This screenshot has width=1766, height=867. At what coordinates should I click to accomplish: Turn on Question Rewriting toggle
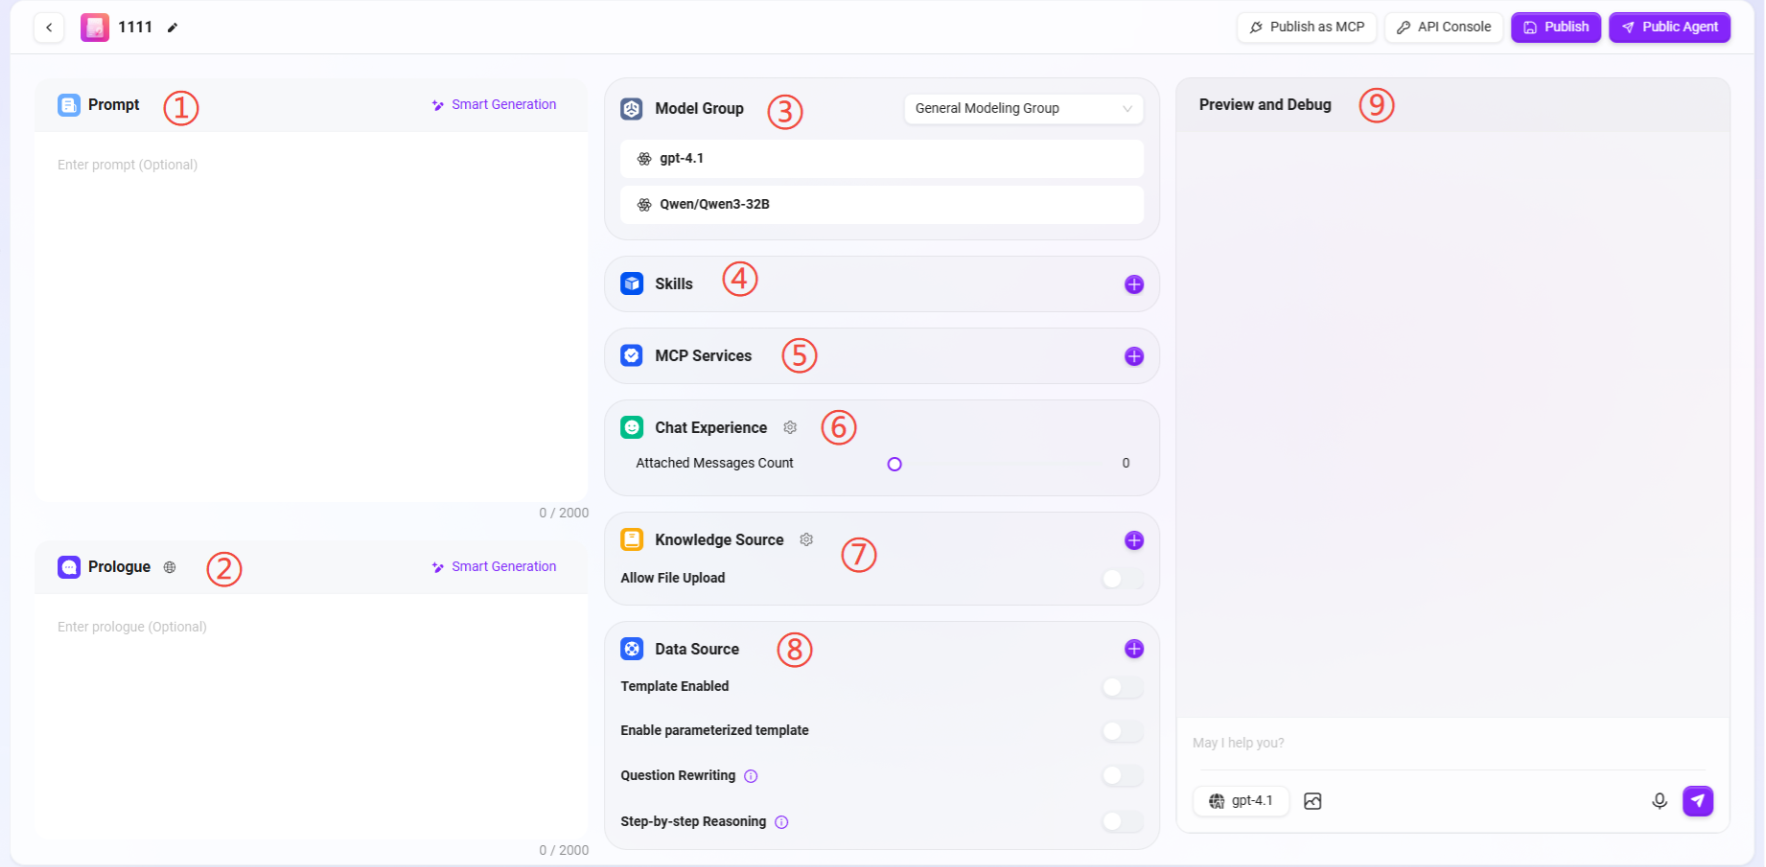pos(1121,776)
